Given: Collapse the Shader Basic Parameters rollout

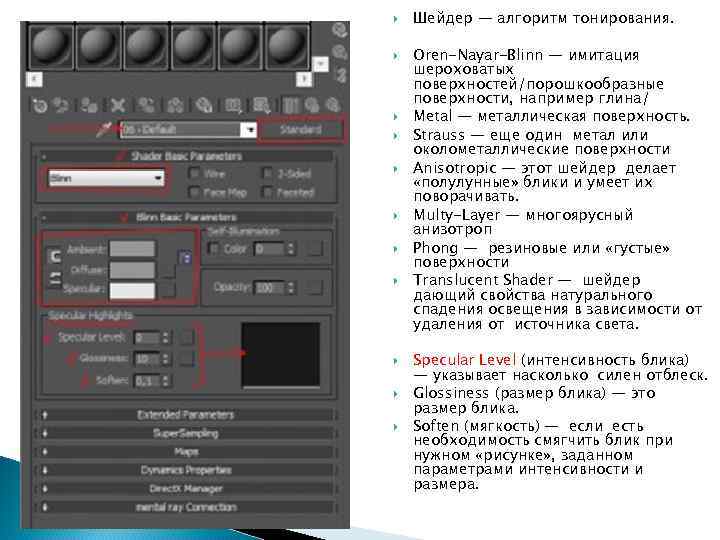Looking at the screenshot, I should click(186, 156).
